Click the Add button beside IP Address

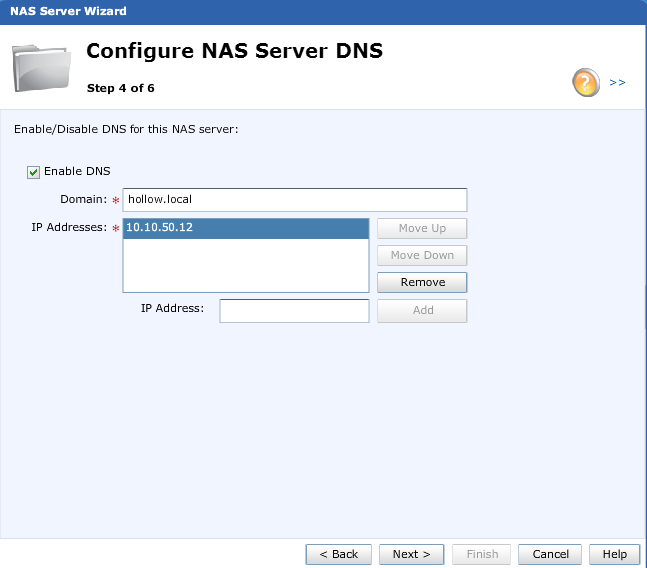point(422,310)
